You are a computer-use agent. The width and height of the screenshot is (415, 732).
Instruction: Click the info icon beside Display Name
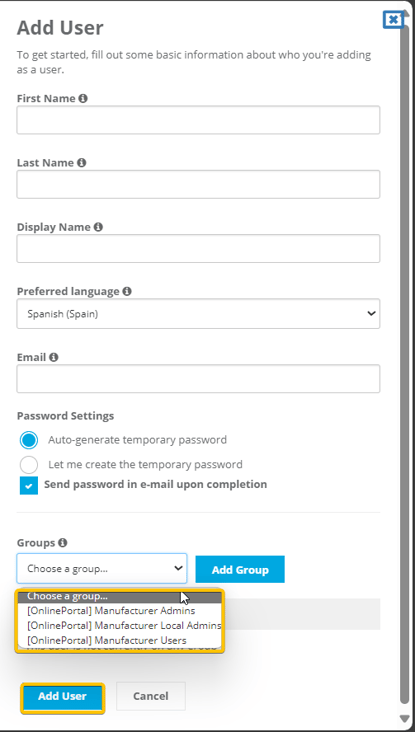(x=98, y=227)
